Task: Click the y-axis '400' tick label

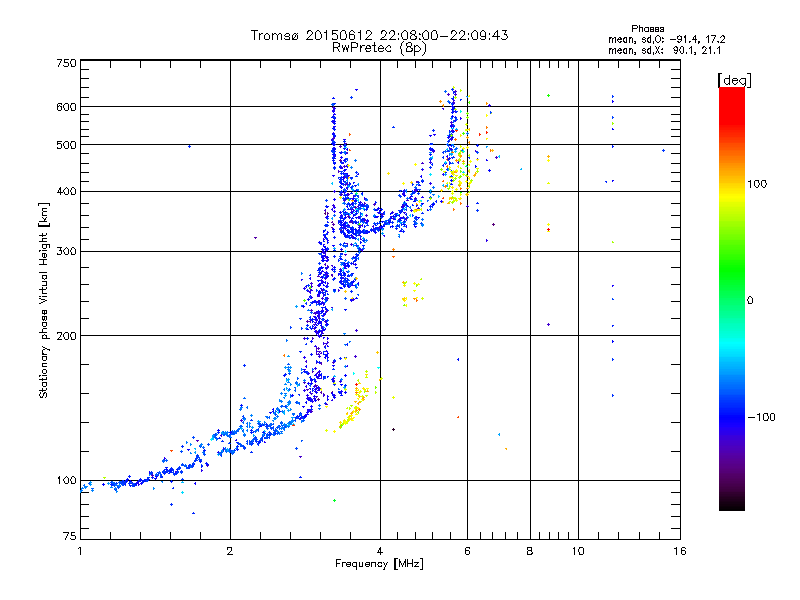Action: pyautogui.click(x=66, y=191)
